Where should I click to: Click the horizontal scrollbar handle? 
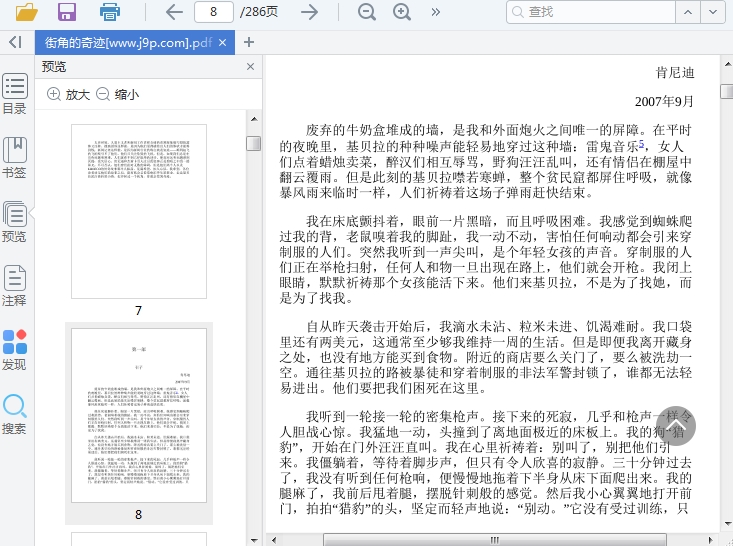[495, 540]
